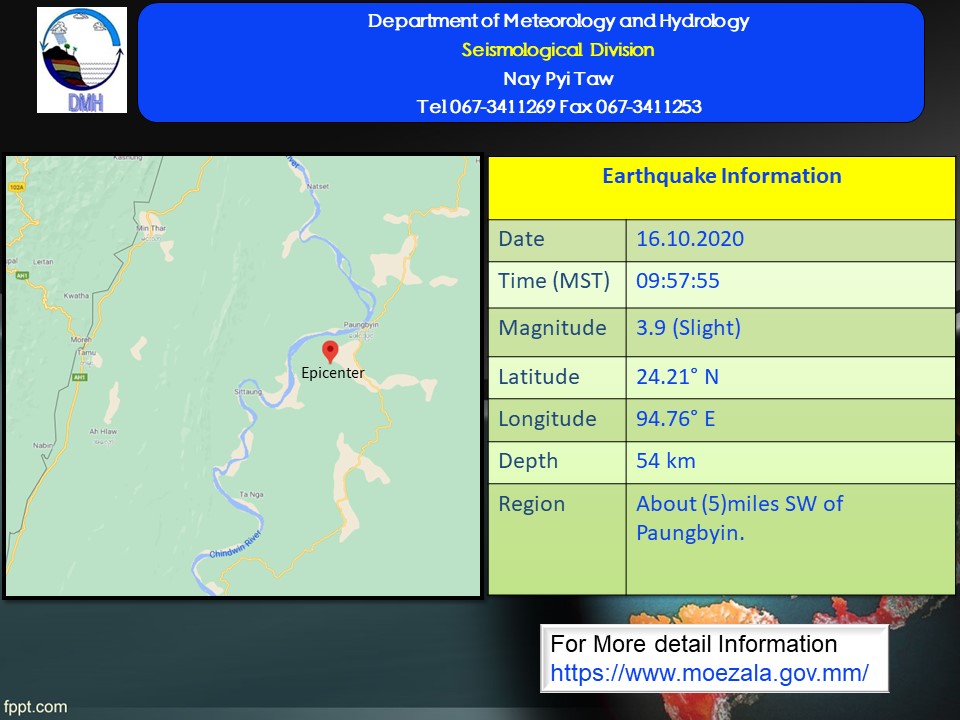
Task: Click the 102A road shield on map
Action: (x=17, y=186)
